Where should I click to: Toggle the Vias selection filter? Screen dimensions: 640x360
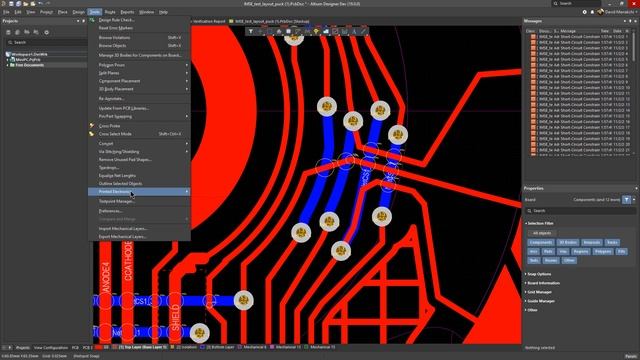563,251
